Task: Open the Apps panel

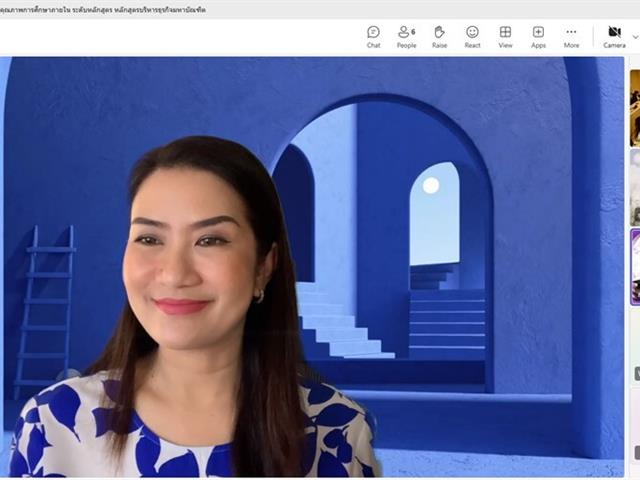Action: pos(538,37)
